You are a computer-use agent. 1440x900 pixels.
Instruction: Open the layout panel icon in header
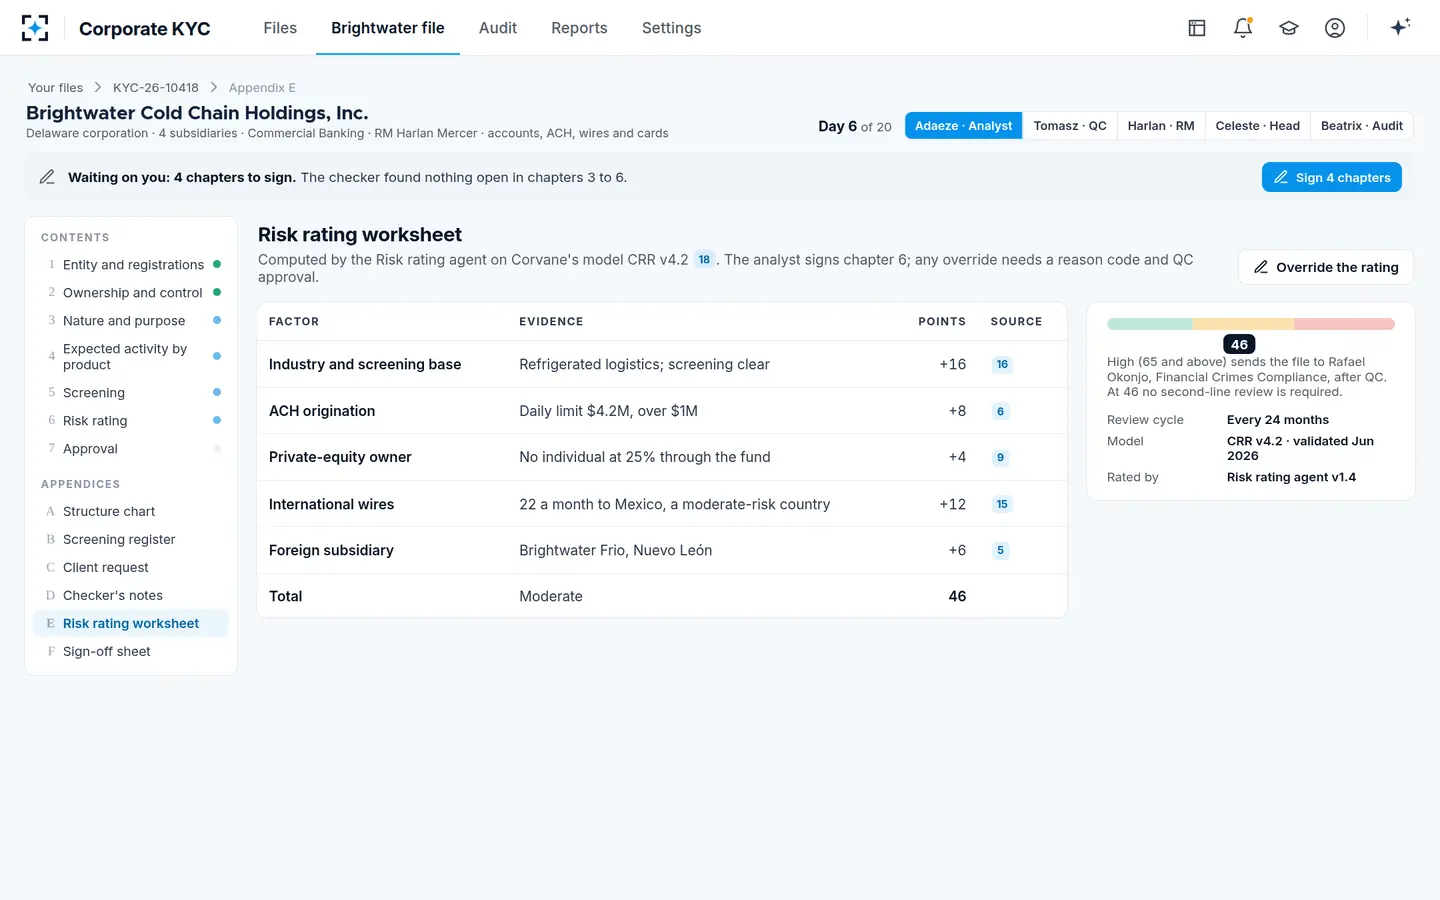[1197, 28]
